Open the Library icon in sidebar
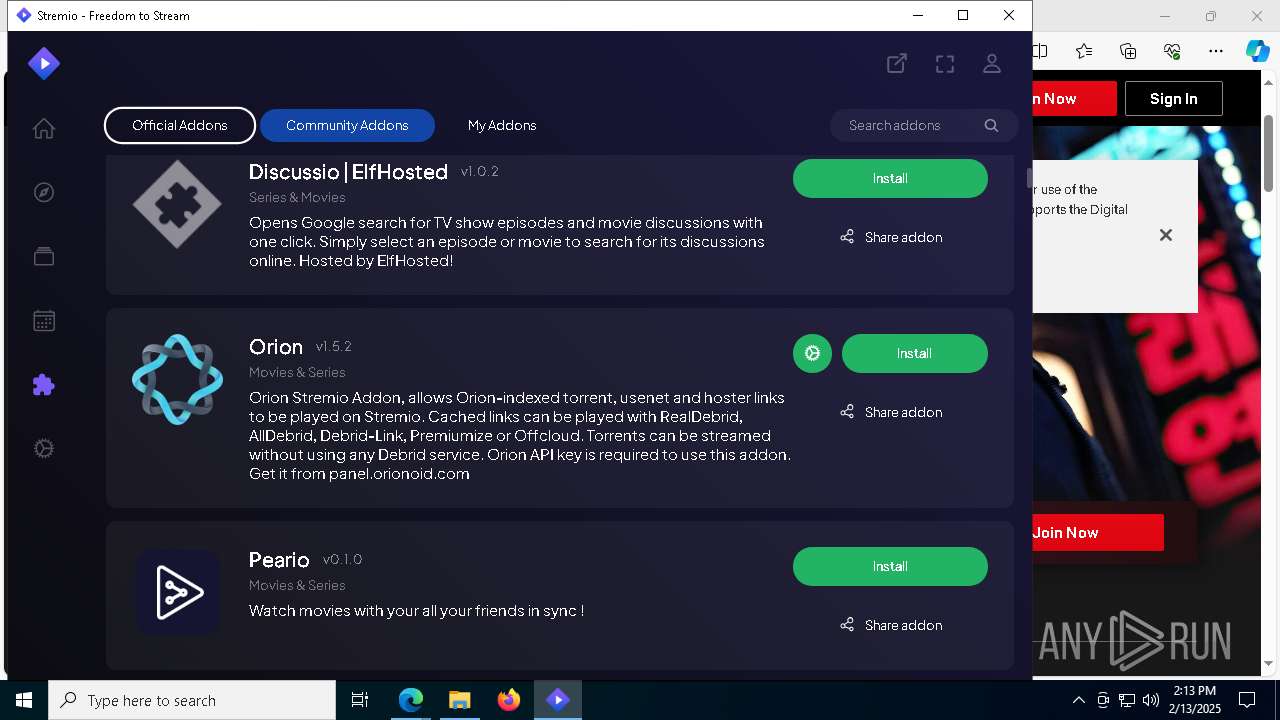1280x720 pixels. pos(43,256)
